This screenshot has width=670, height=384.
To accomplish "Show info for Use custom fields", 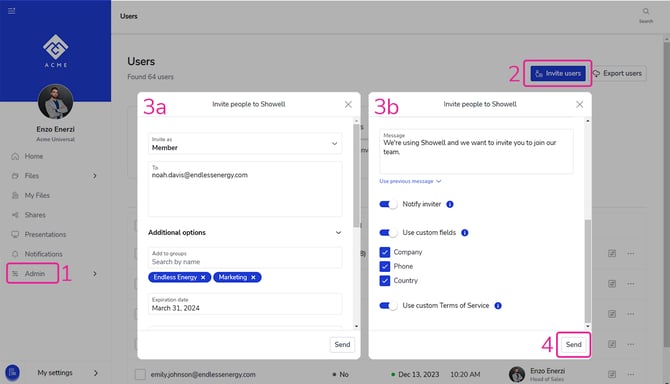I will (x=465, y=233).
